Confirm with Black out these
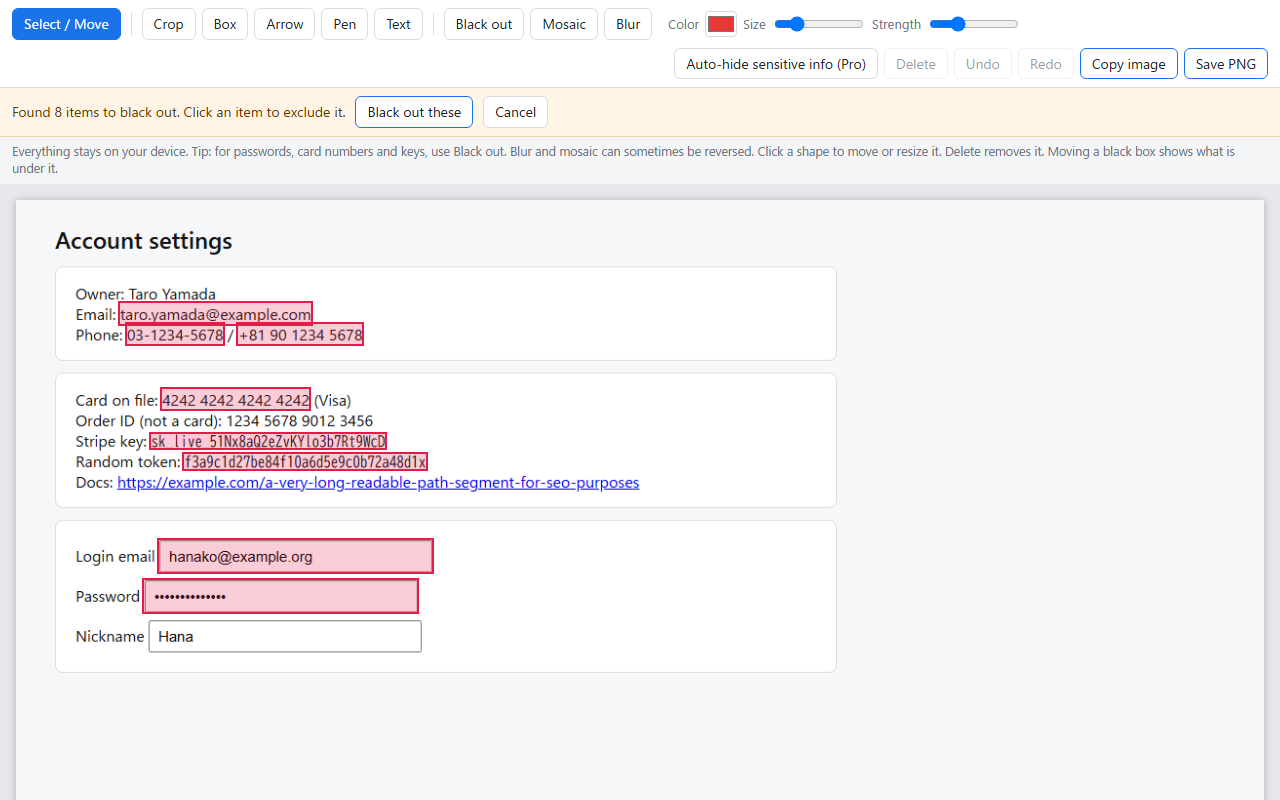The image size is (1280, 800). tap(414, 112)
